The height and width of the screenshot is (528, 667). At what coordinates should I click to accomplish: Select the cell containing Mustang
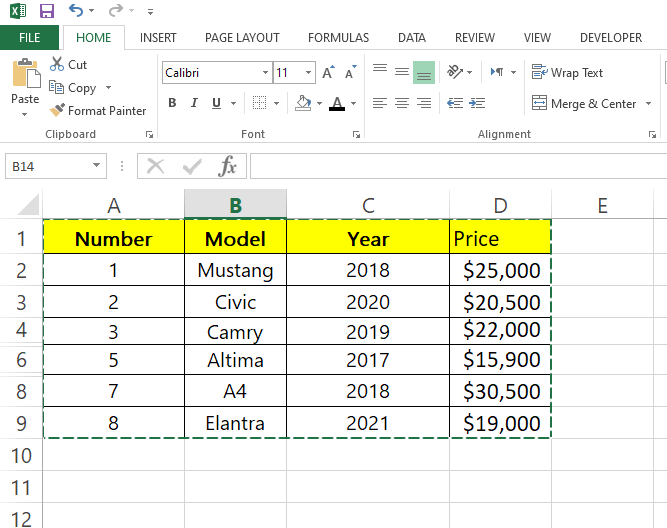tap(235, 270)
